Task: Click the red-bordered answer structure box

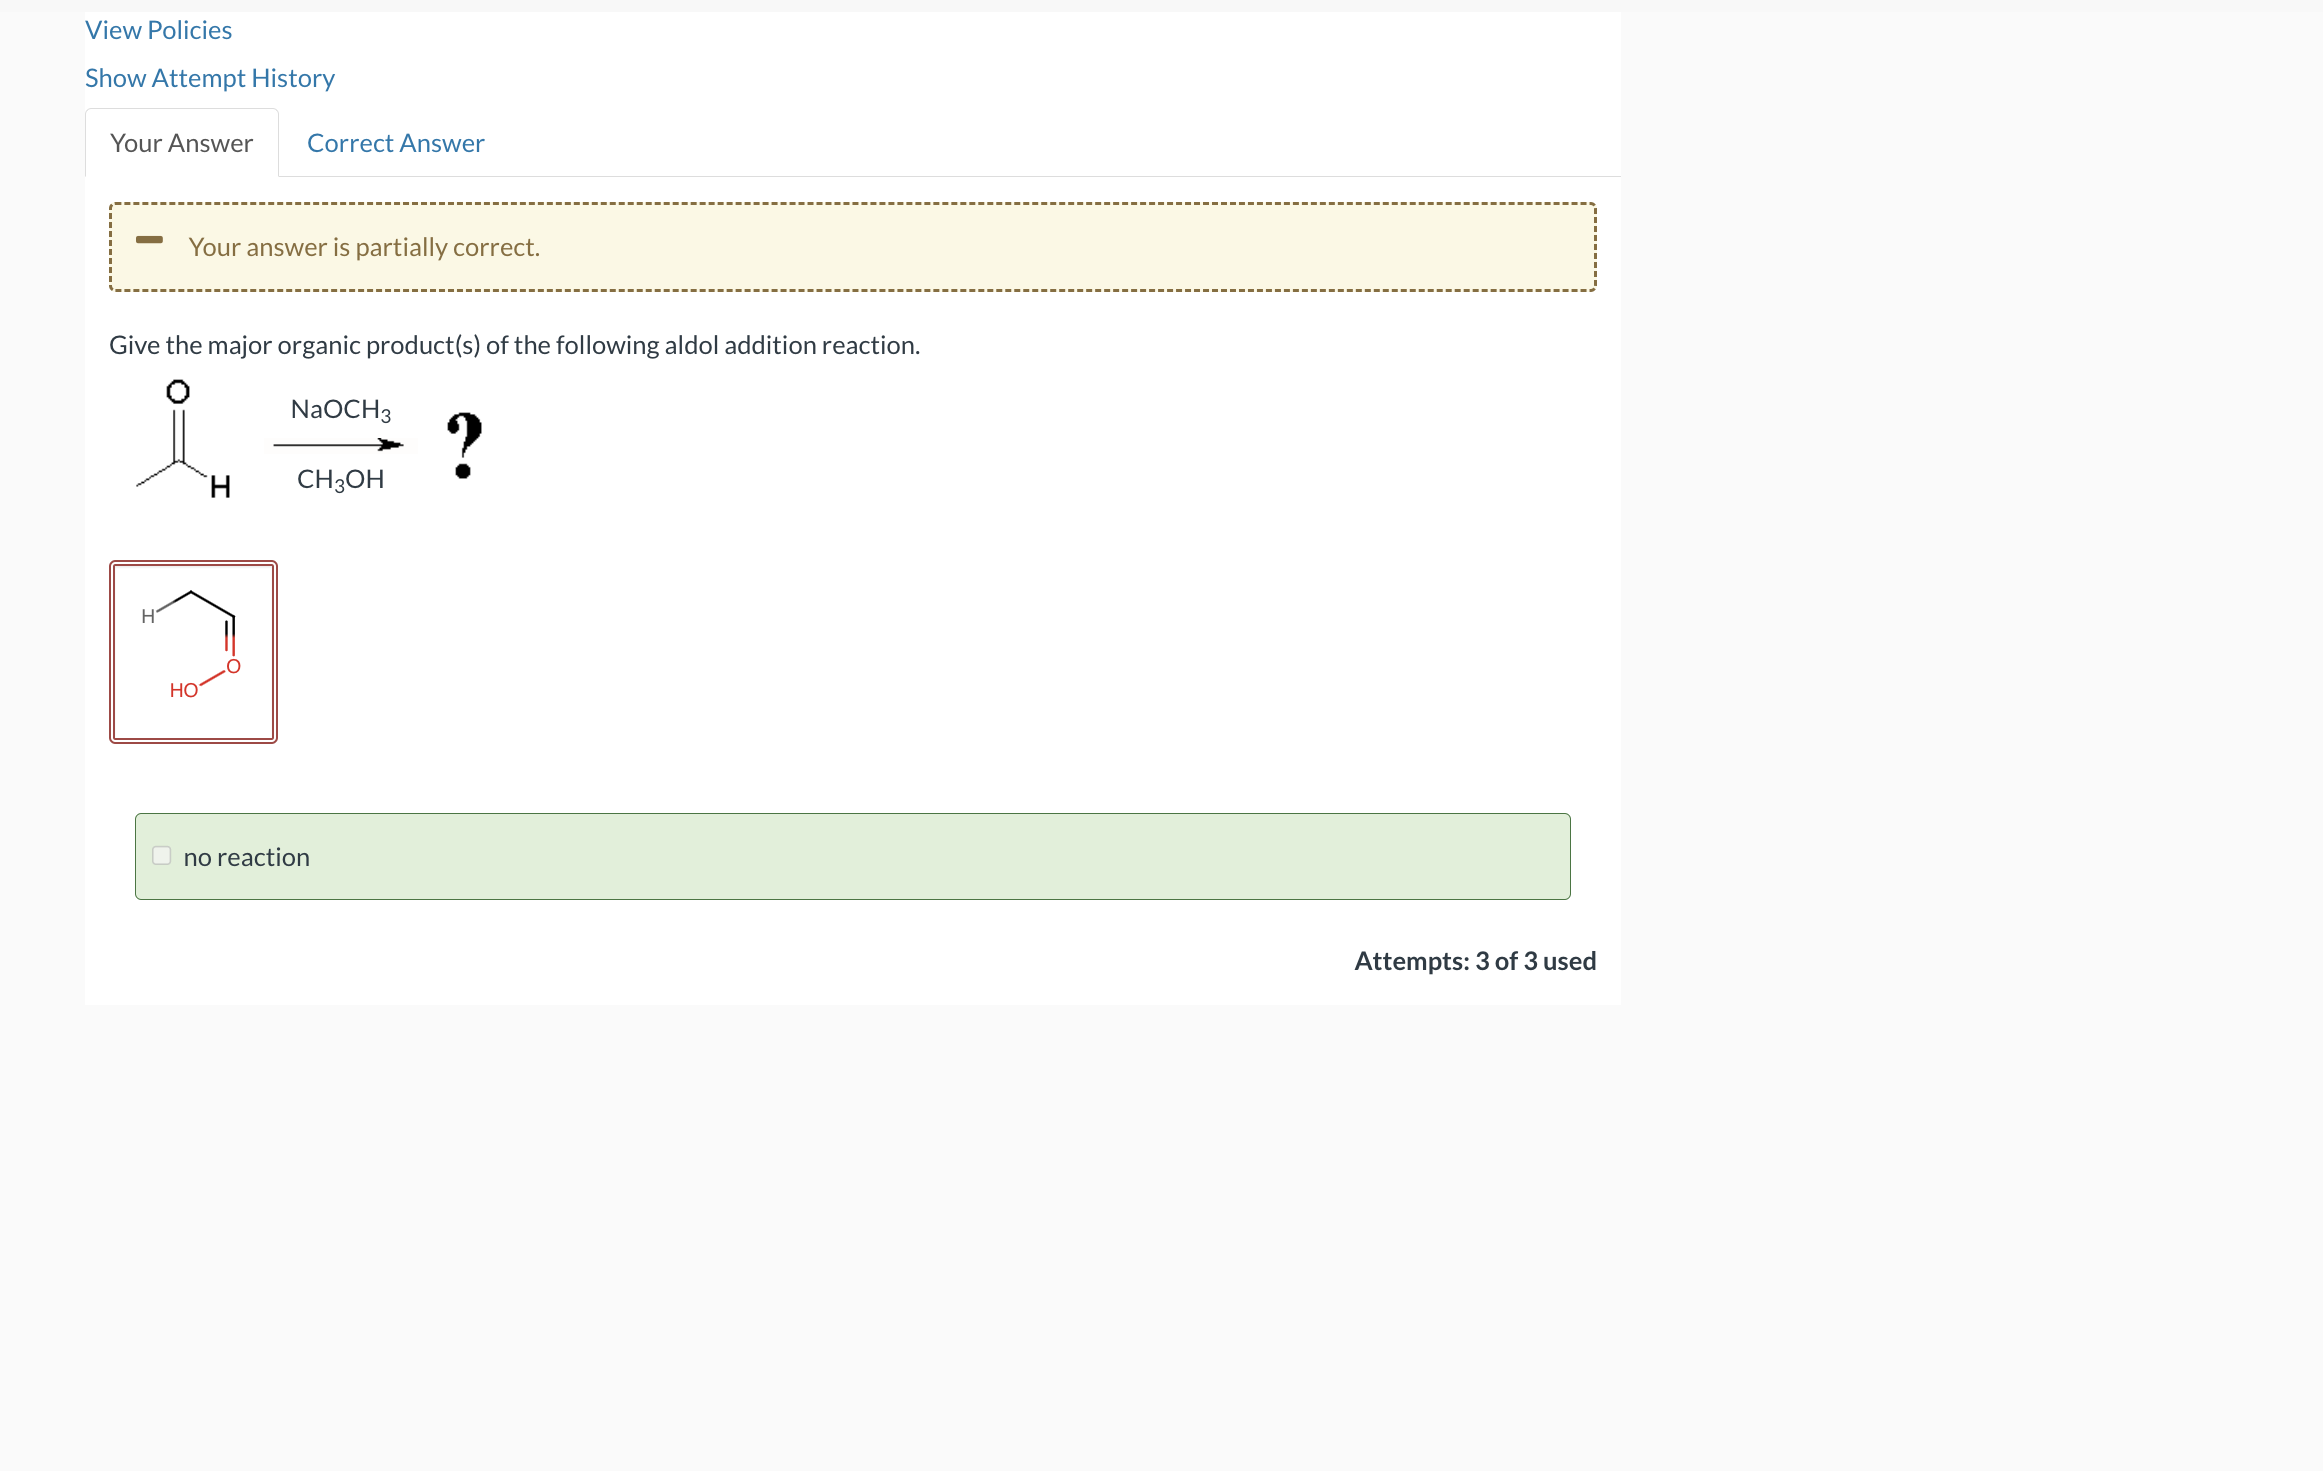Action: tap(193, 651)
